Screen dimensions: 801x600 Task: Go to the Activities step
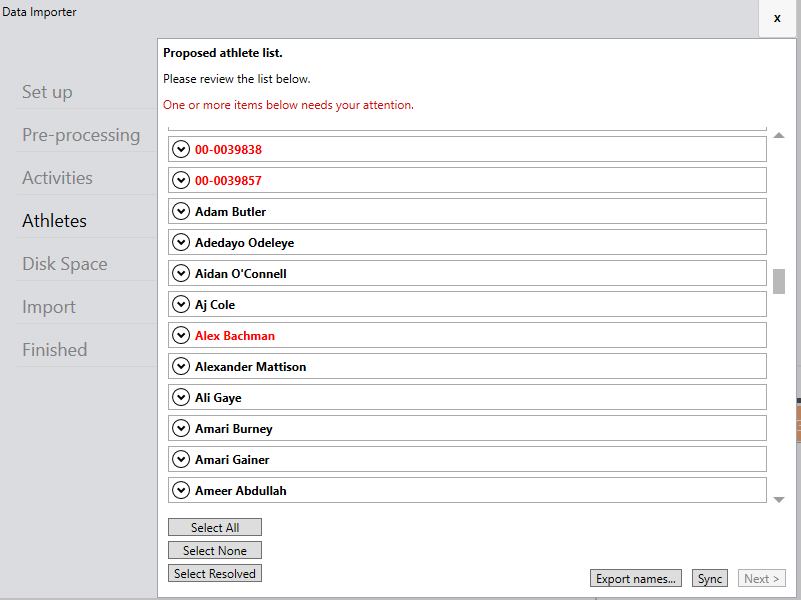(57, 178)
